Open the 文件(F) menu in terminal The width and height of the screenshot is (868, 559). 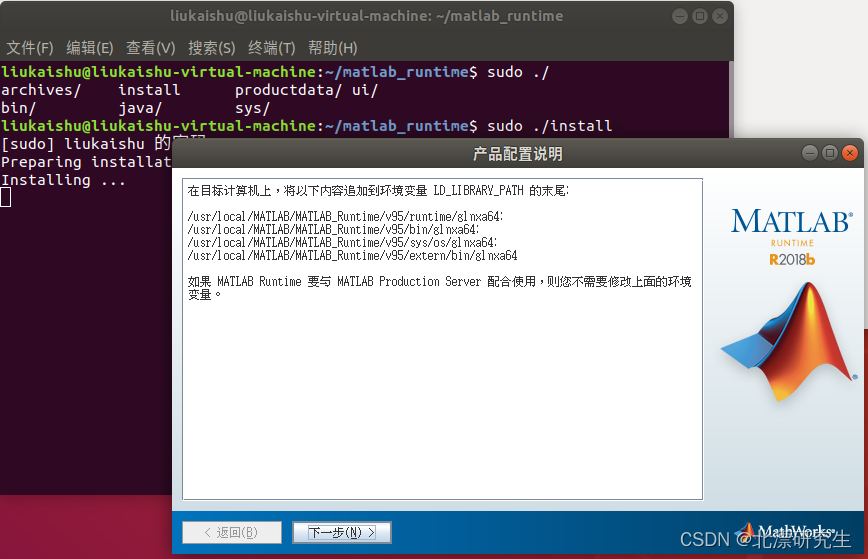(30, 48)
